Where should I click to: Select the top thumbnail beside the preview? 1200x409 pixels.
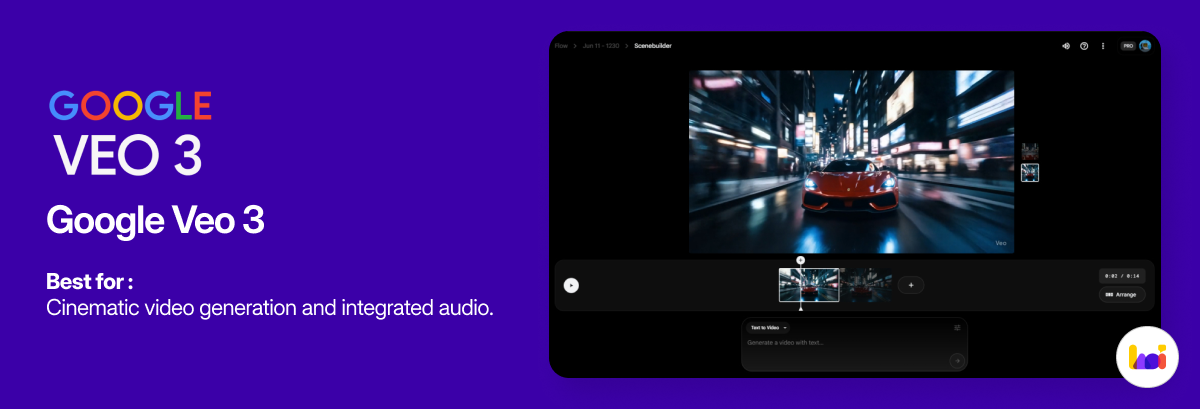(x=1030, y=152)
